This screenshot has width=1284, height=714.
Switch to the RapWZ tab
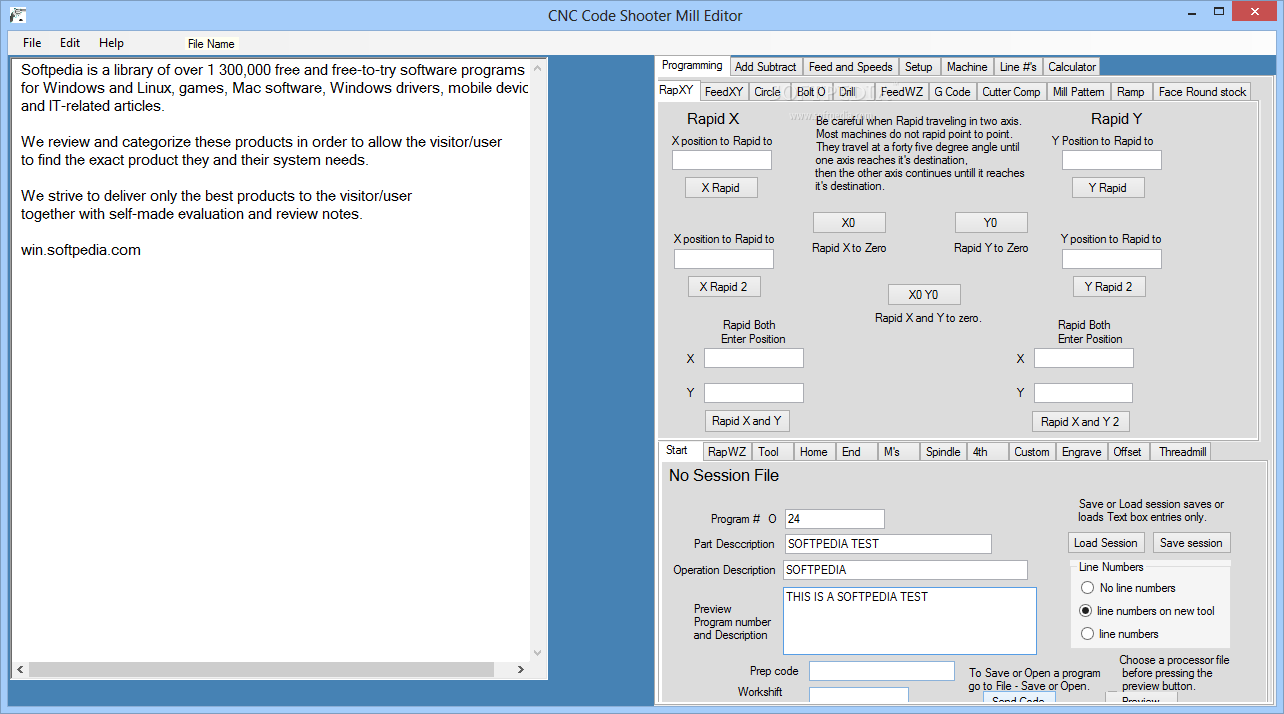pos(727,452)
